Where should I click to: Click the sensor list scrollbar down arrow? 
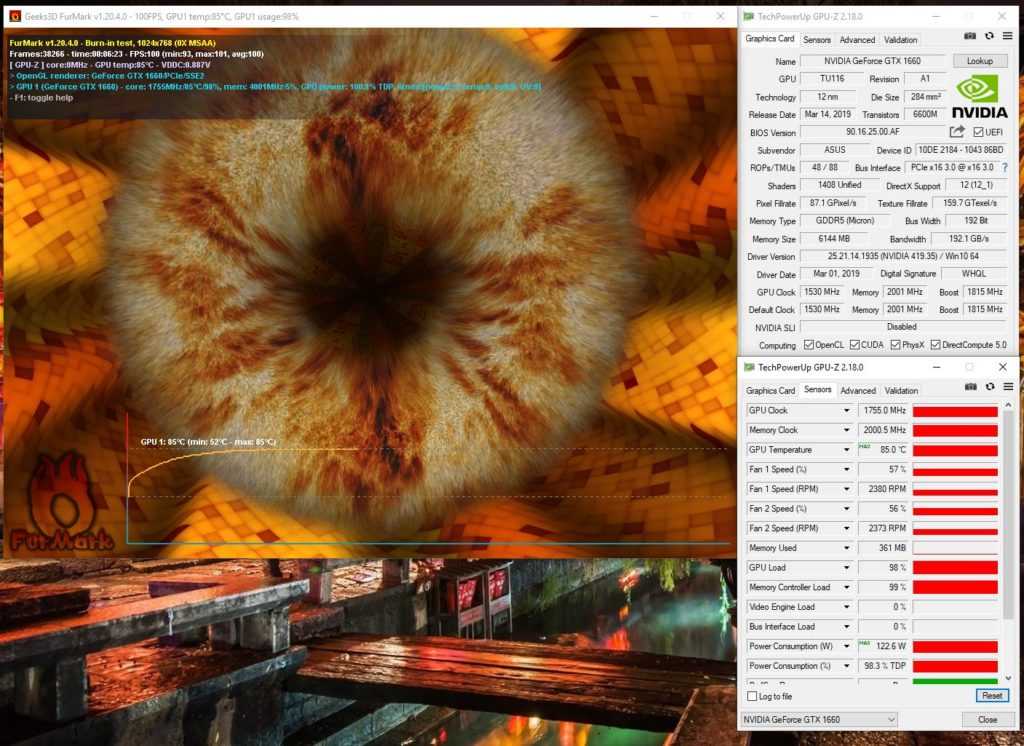point(1008,678)
